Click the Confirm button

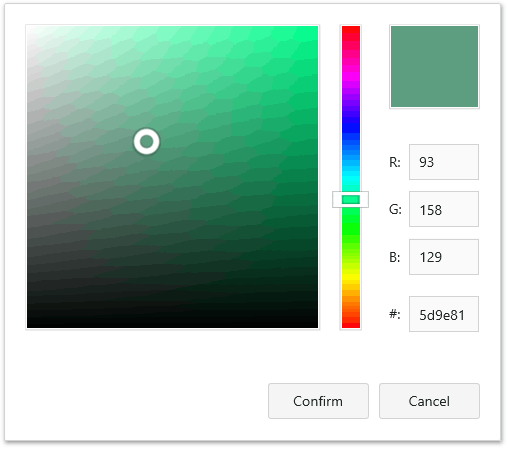(318, 401)
